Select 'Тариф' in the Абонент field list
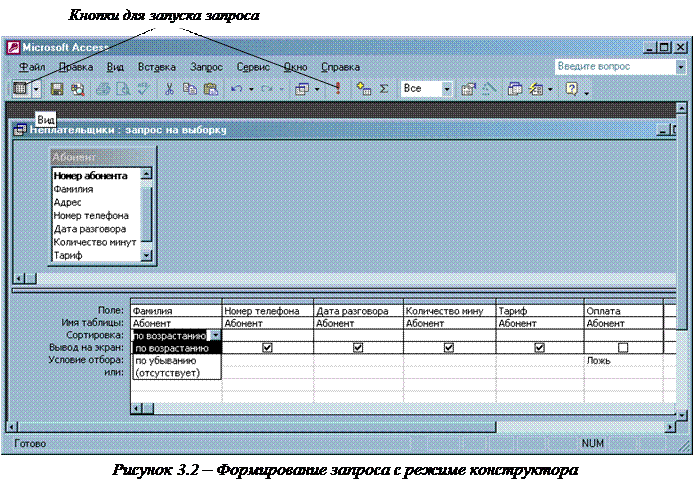 [x=95, y=255]
